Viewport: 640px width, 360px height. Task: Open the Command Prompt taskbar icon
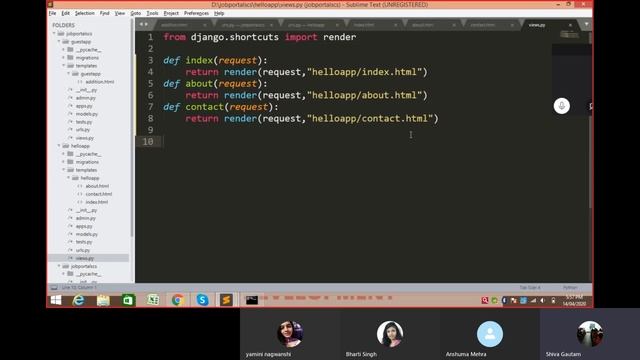(x=252, y=300)
